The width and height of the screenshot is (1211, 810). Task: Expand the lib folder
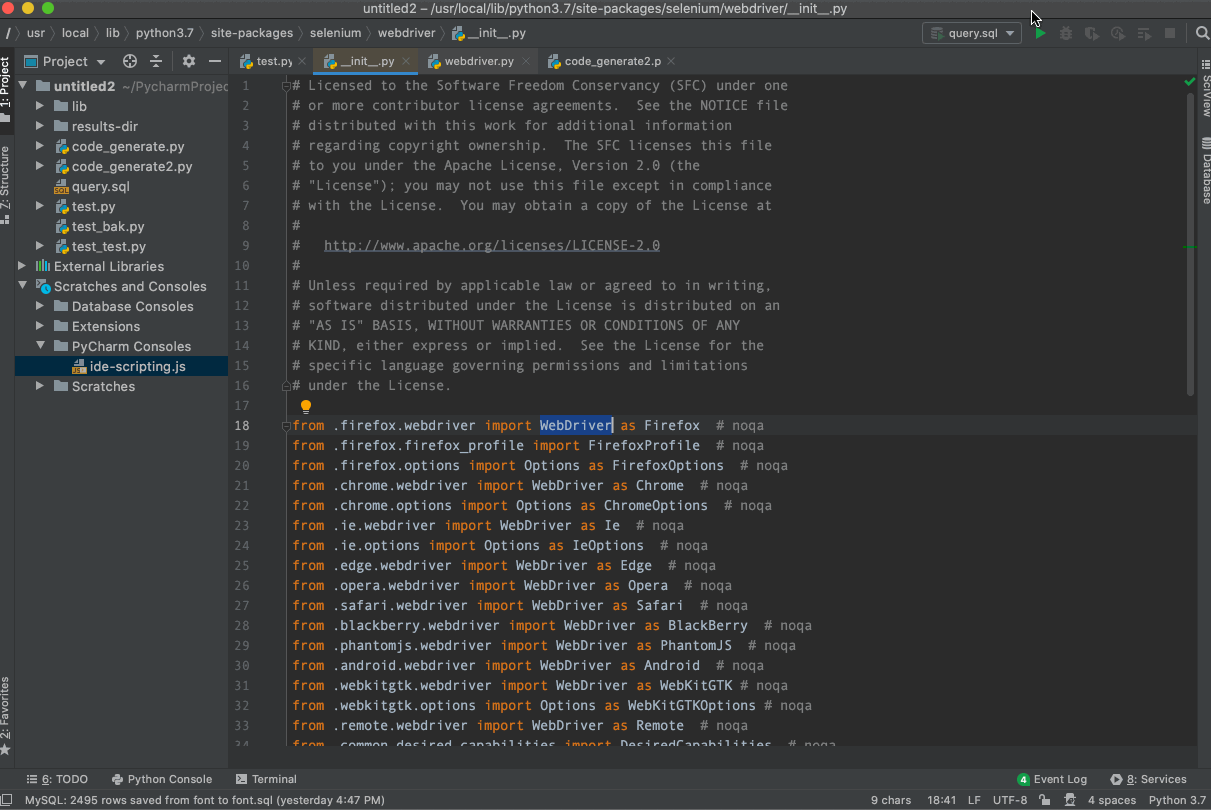coord(40,106)
